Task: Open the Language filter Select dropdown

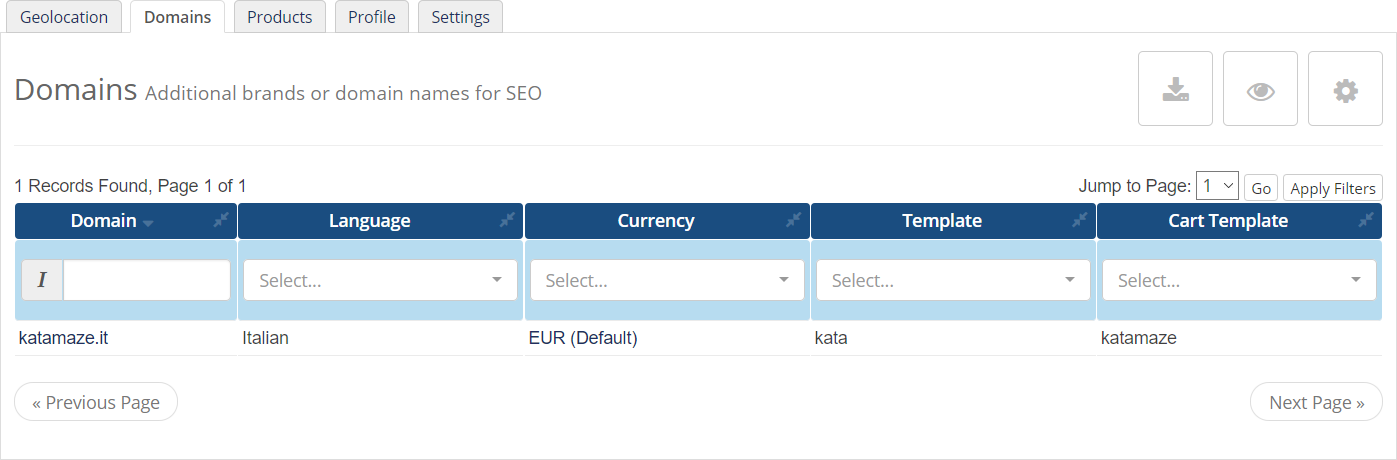Action: click(380, 280)
